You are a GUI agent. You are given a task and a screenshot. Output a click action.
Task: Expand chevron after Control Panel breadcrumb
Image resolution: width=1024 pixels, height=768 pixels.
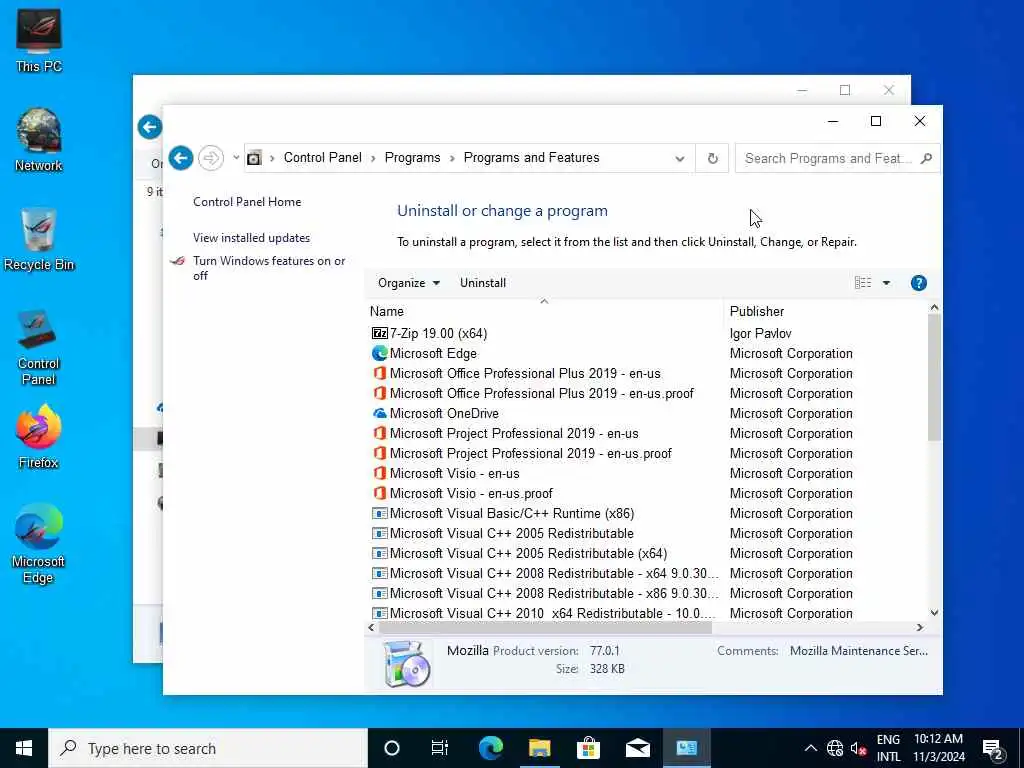(373, 158)
